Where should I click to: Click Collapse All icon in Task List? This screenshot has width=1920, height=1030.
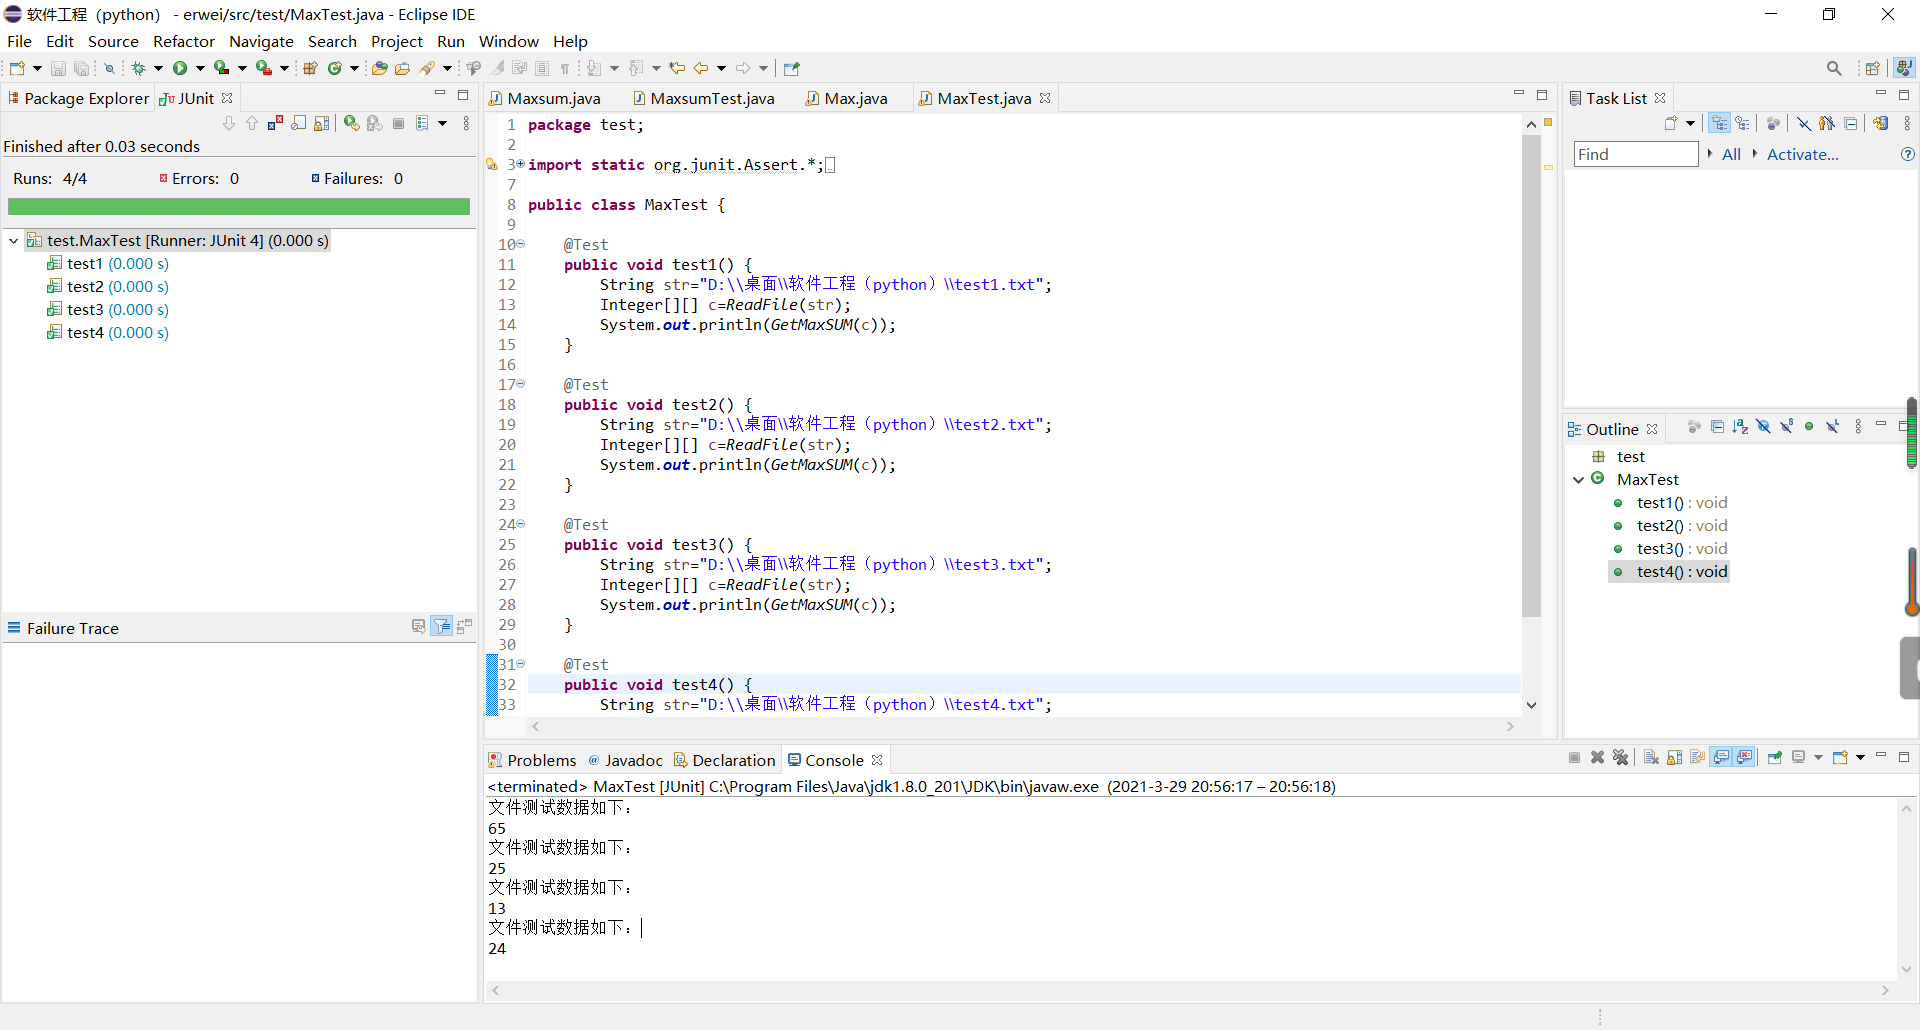tap(1851, 123)
